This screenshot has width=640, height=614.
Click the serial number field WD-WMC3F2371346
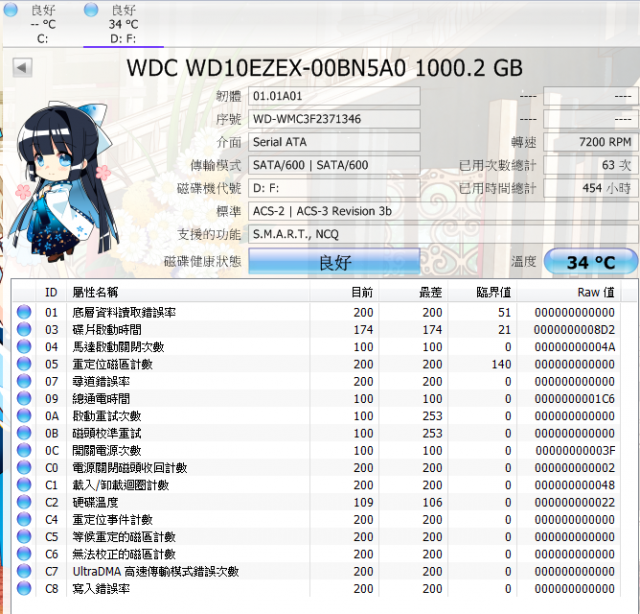(334, 119)
